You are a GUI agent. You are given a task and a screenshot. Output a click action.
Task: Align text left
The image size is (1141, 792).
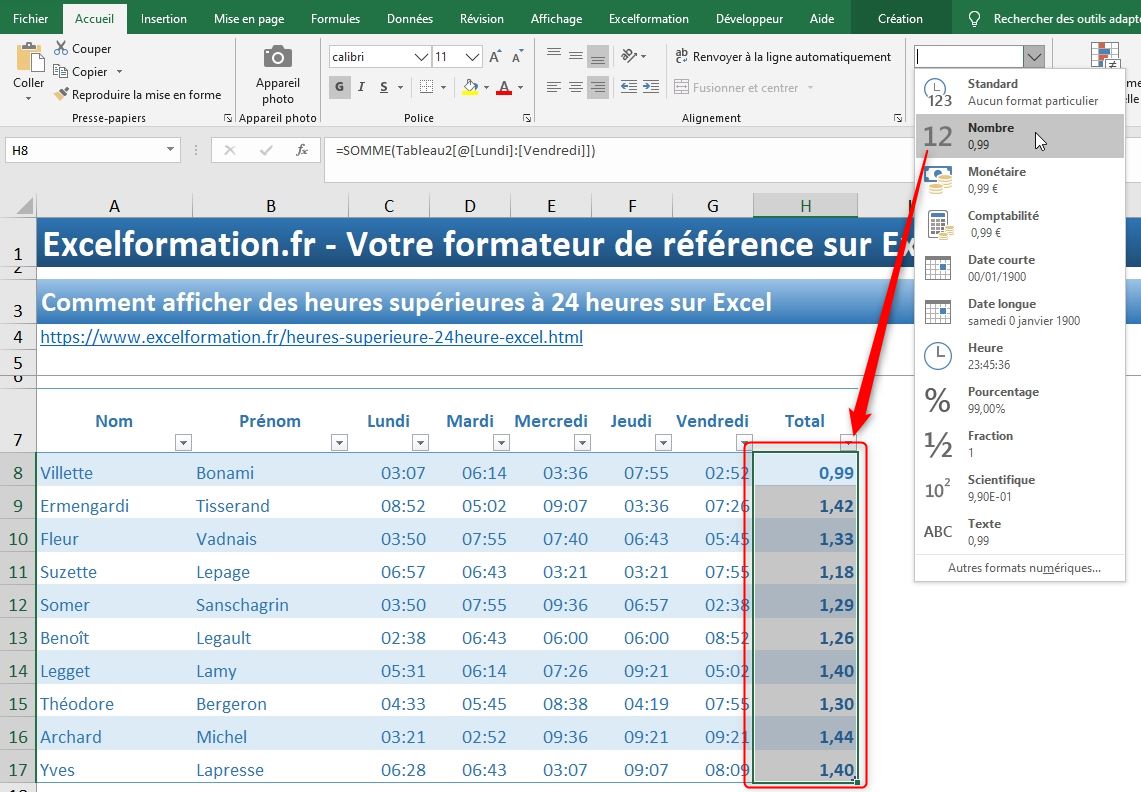(554, 87)
